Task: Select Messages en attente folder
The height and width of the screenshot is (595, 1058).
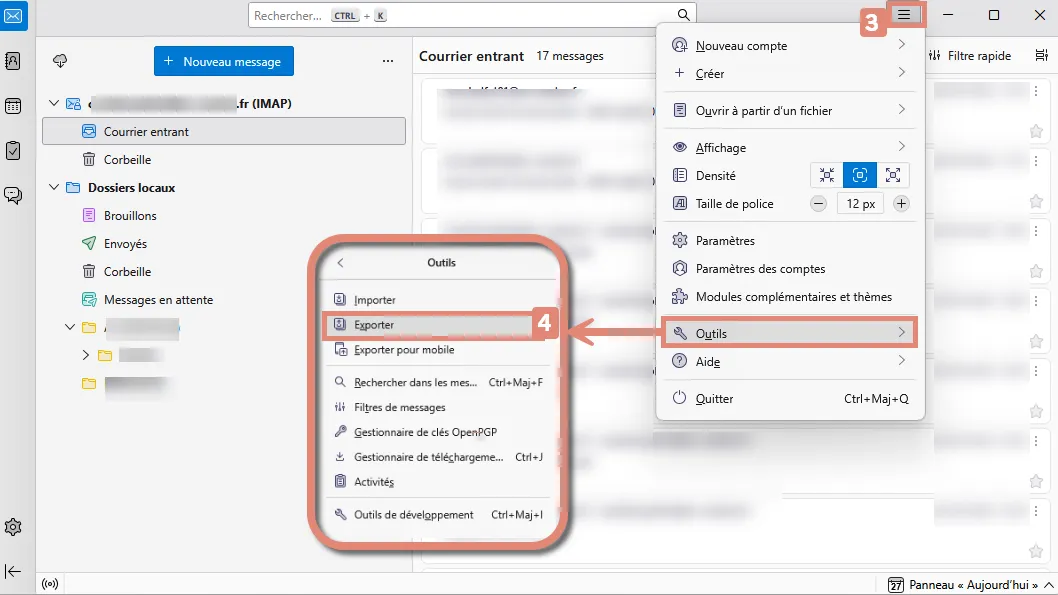Action: (223, 300)
